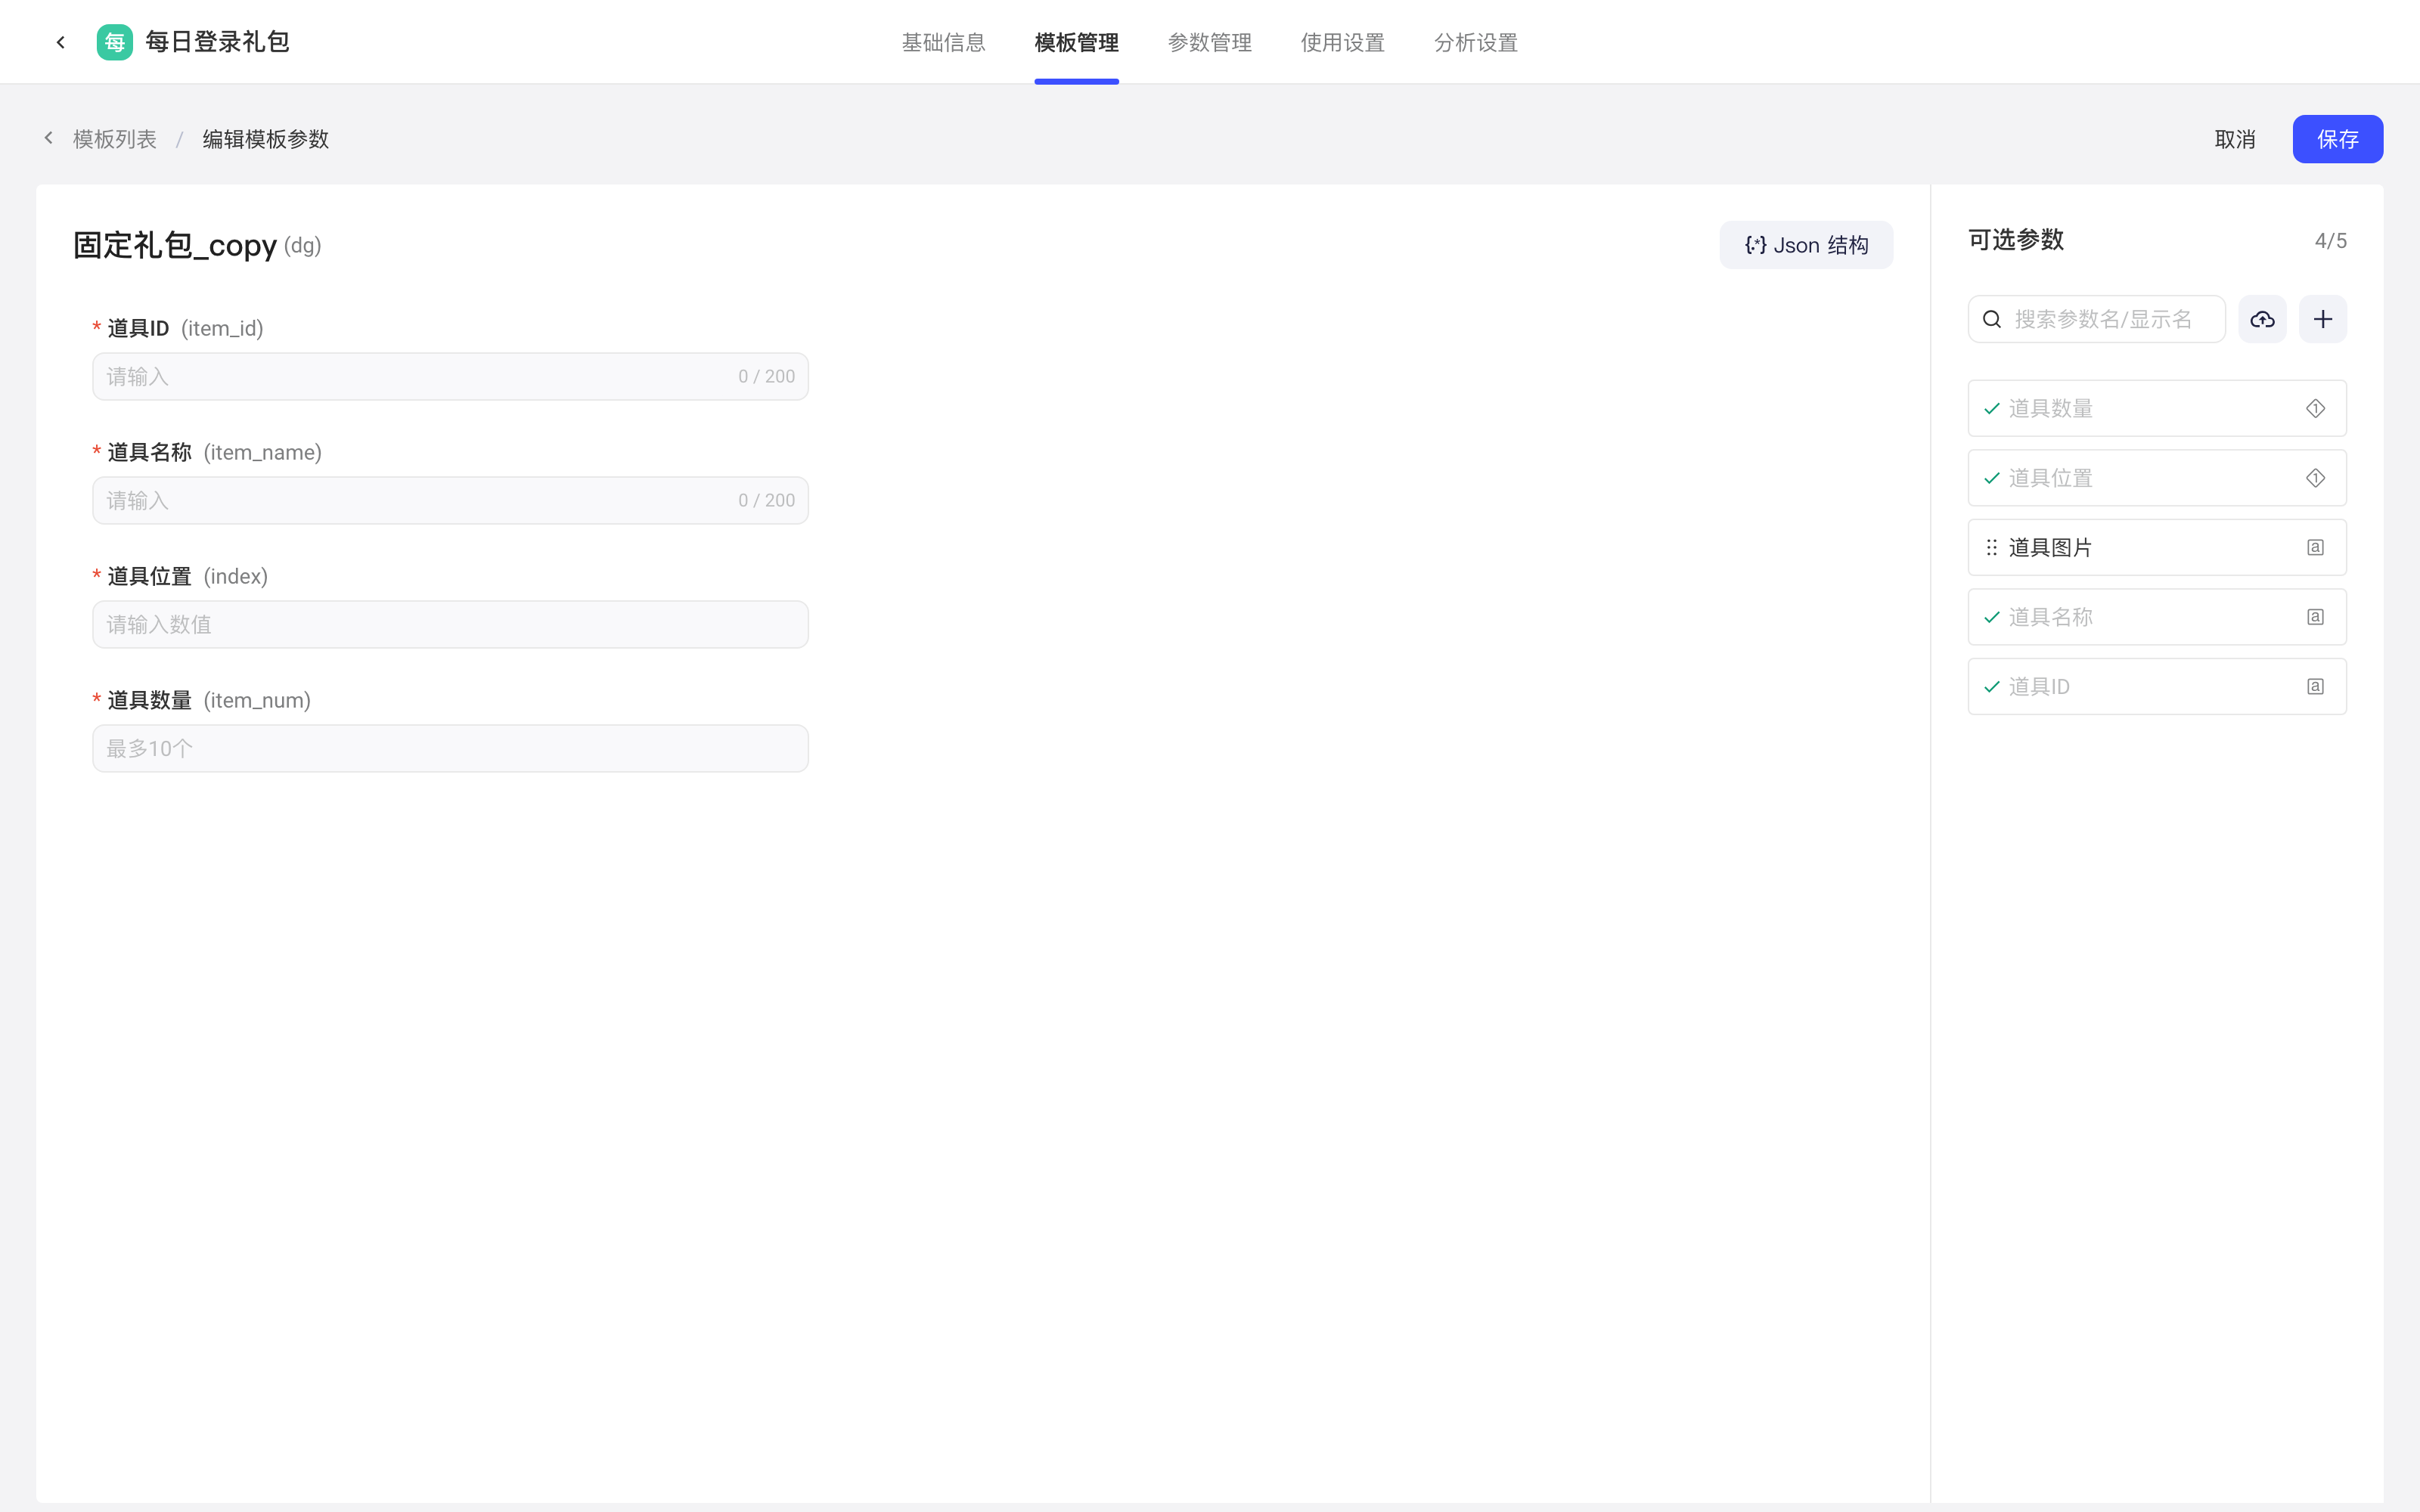Click the text type icon on 道具名称 row
Viewport: 2420px width, 1512px height.
(2315, 617)
